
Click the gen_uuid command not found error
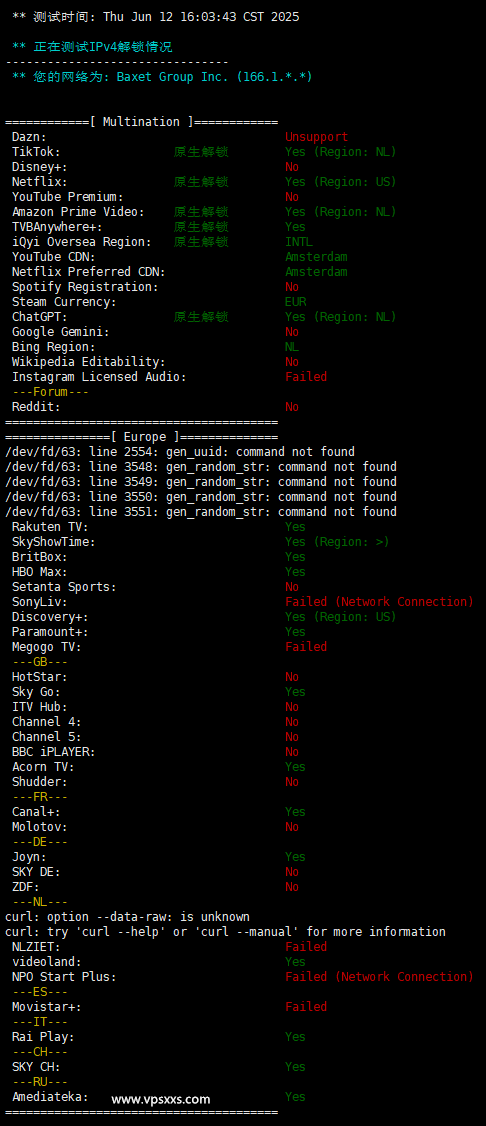tap(179, 452)
